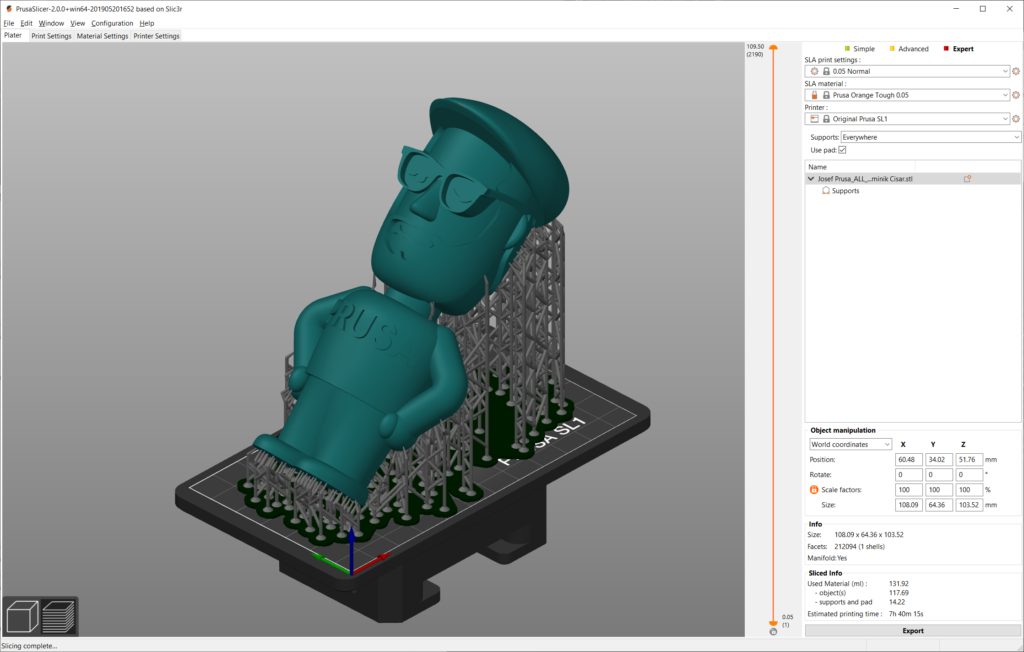Switch to the 3D editor view cube icon

click(x=22, y=616)
